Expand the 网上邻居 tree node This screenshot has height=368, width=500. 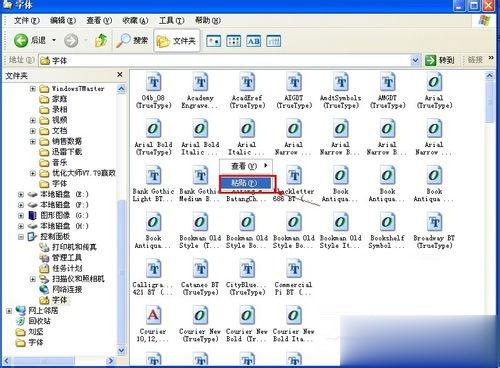(x=9, y=311)
